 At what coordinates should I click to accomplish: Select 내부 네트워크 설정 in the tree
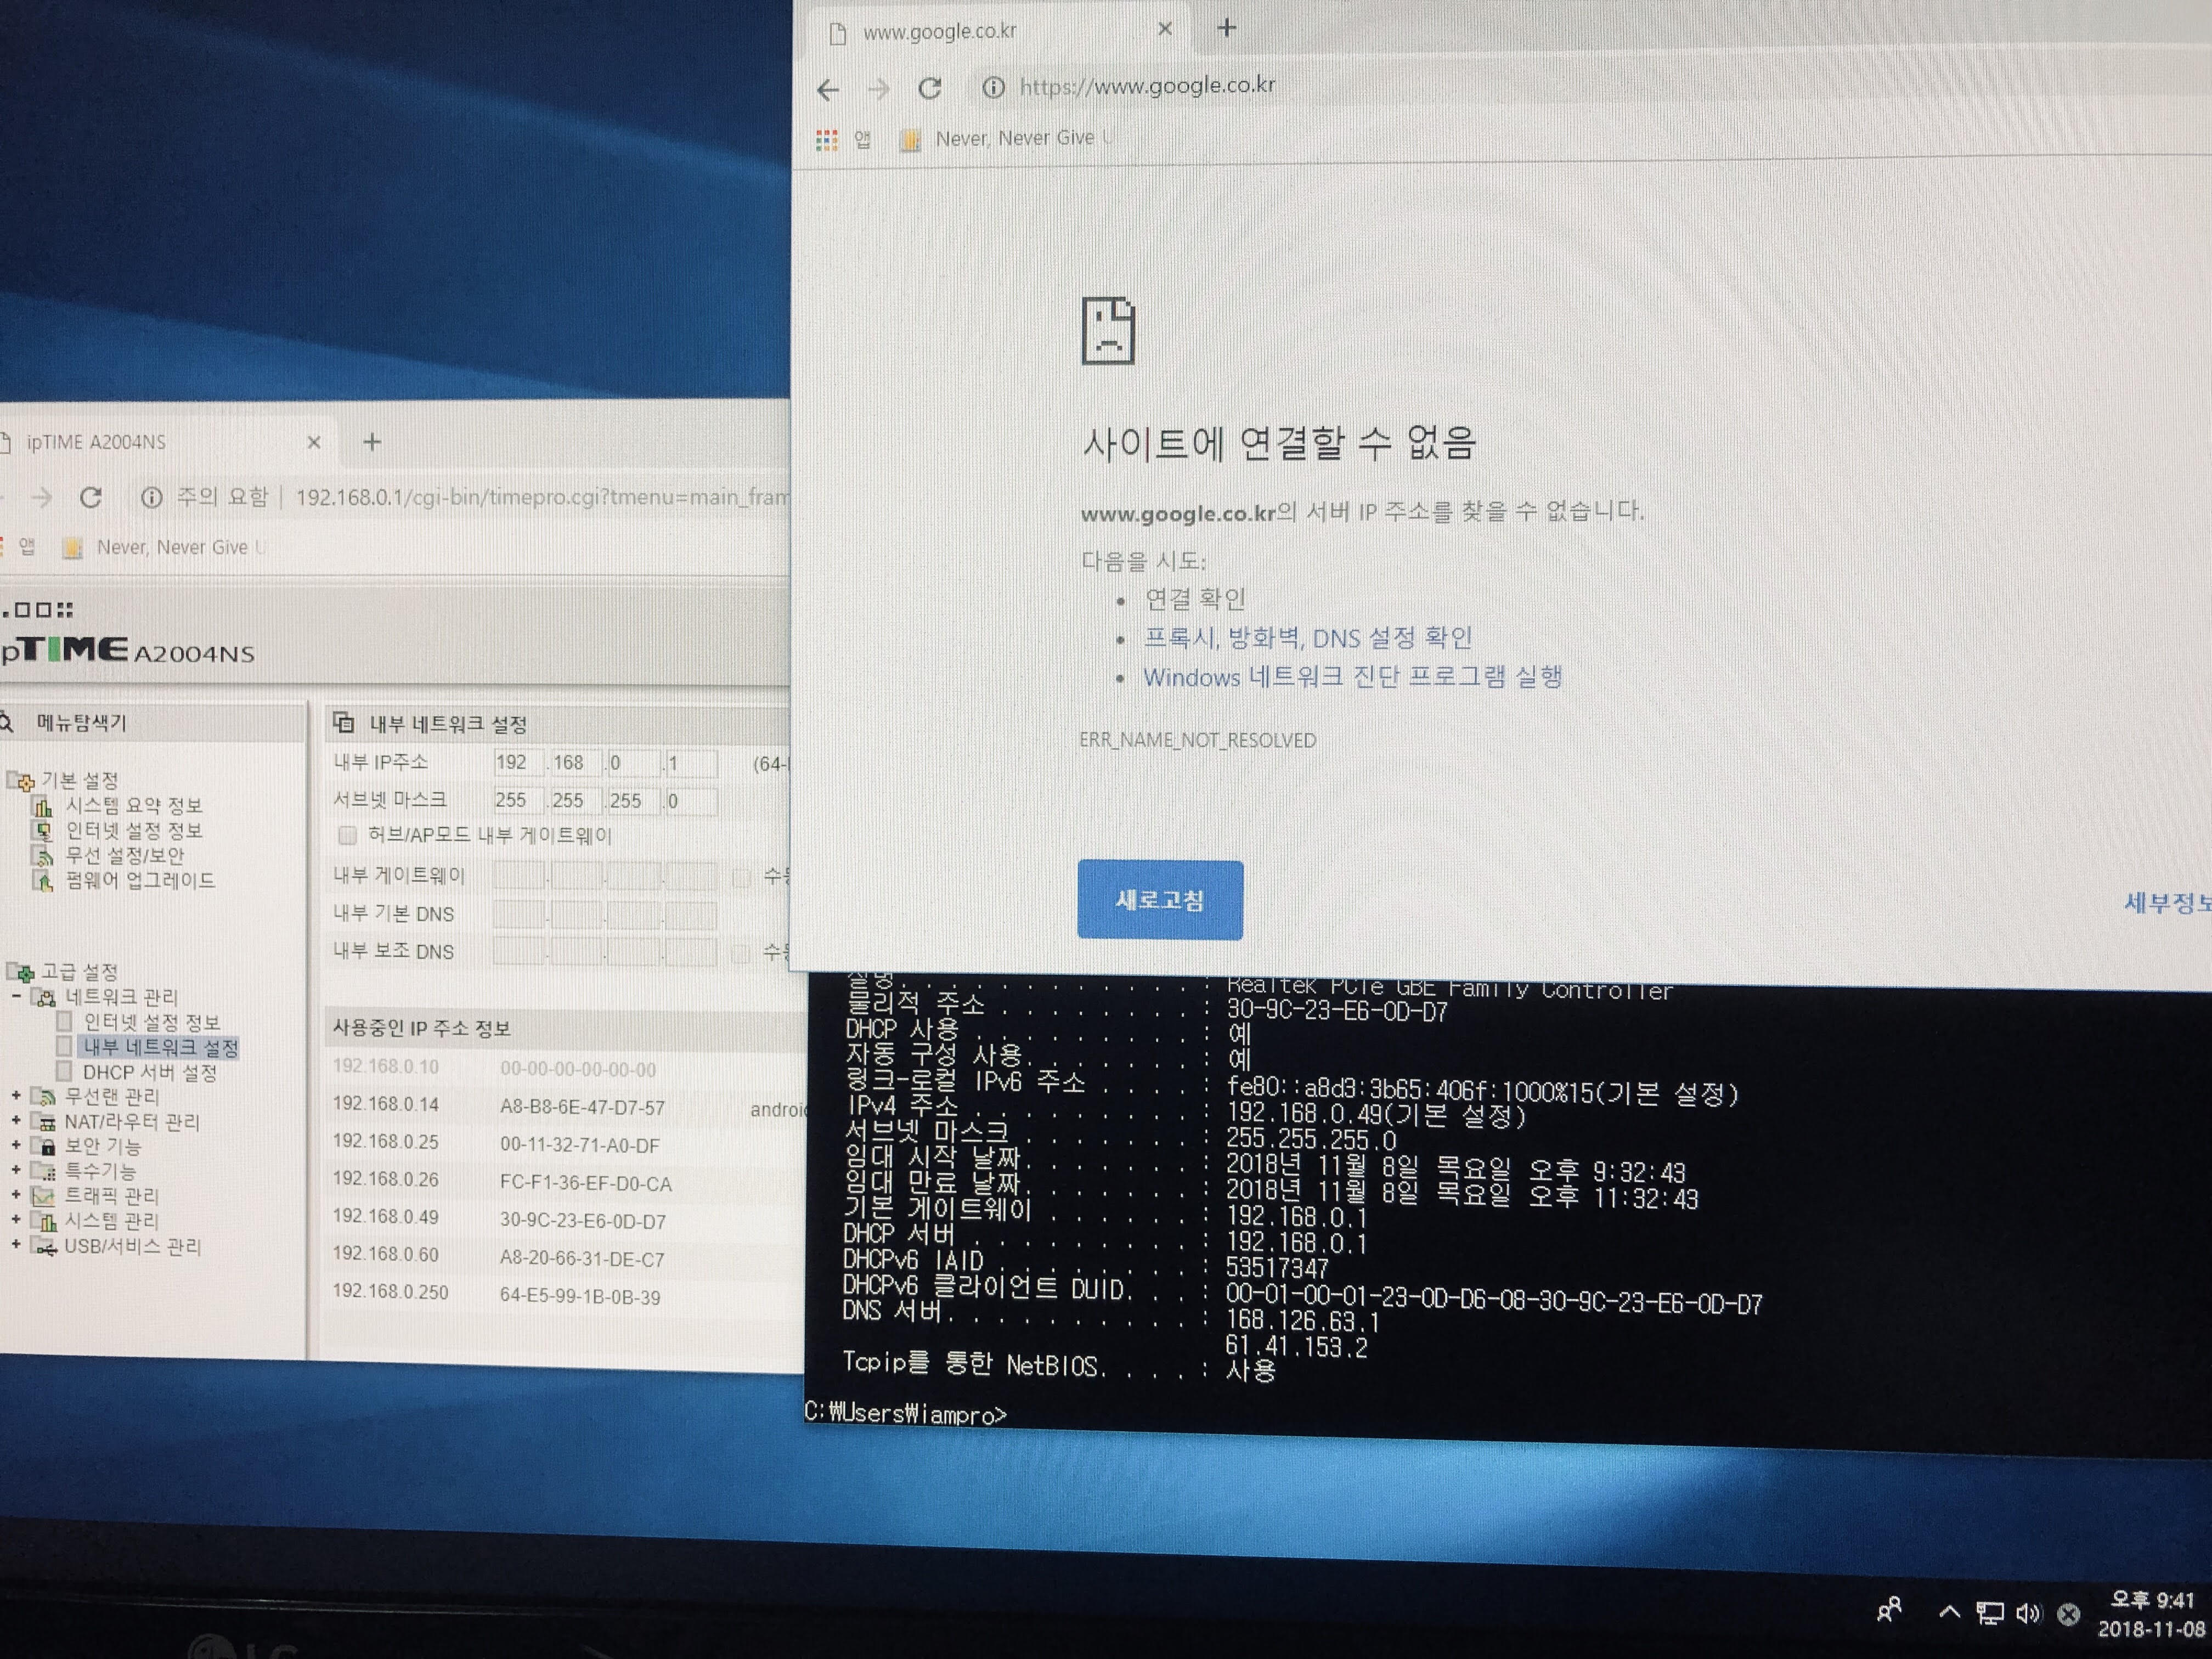pos(161,1047)
